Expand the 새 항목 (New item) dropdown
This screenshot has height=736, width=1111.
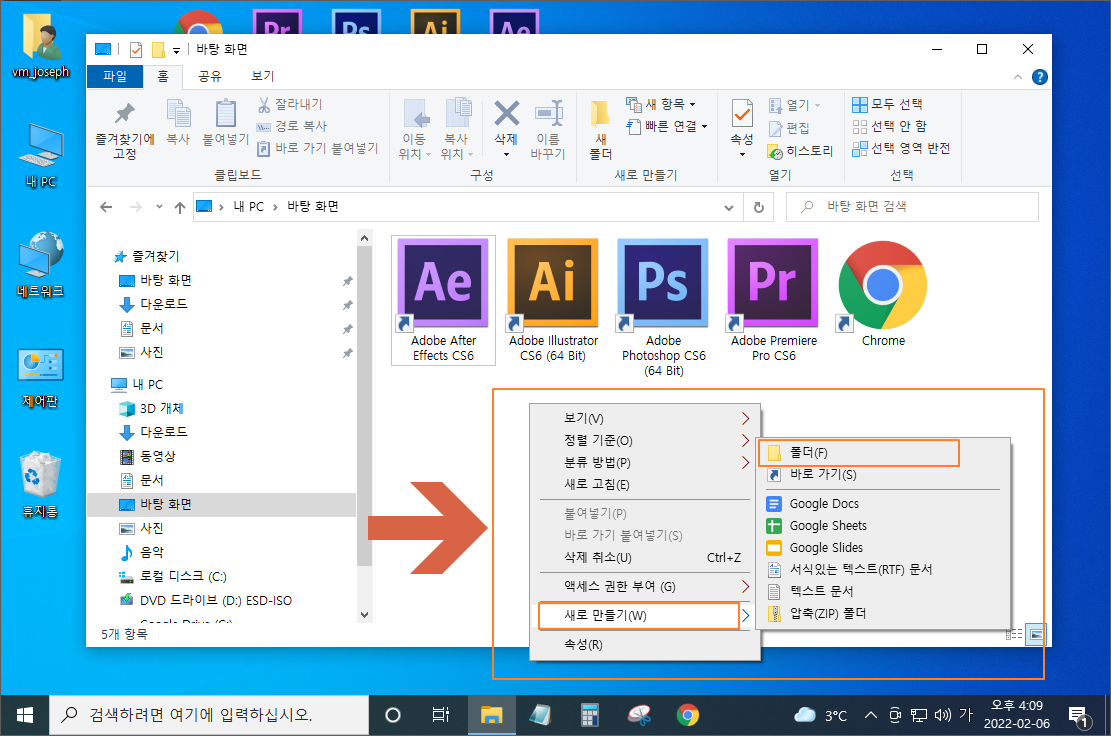click(x=660, y=104)
